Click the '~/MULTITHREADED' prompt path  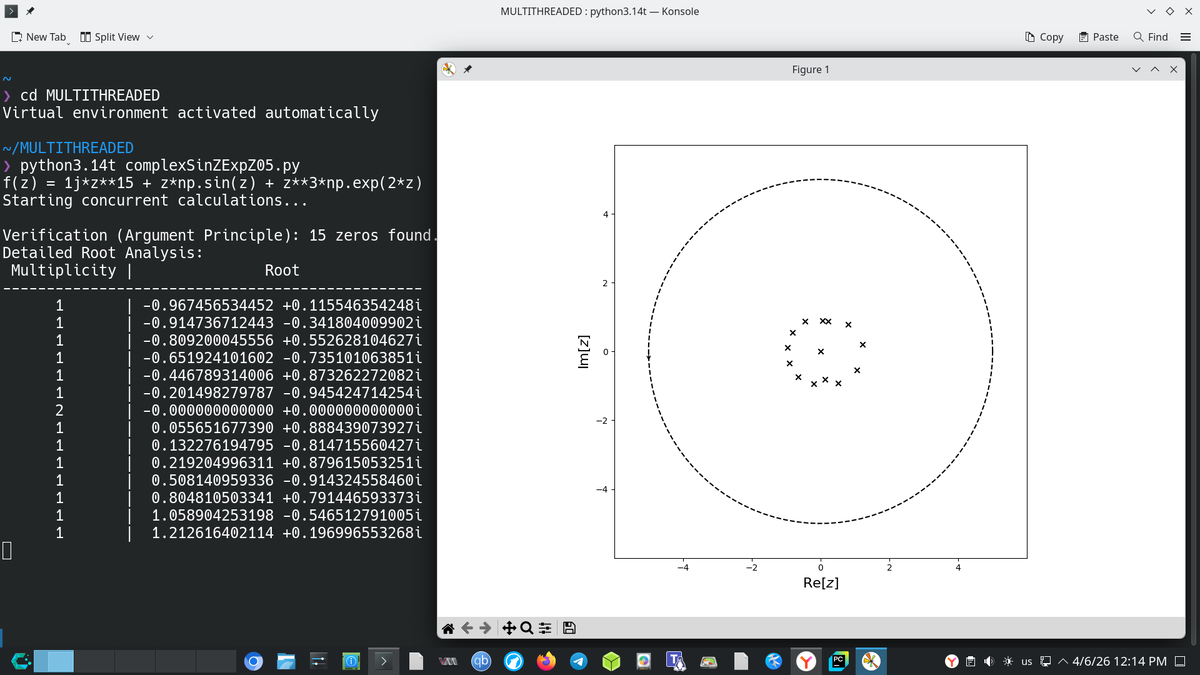[68, 148]
